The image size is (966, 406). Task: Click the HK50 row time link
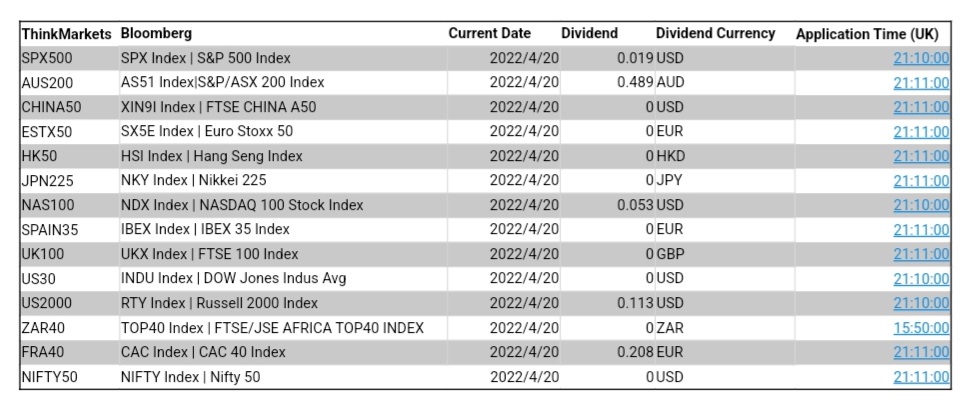click(921, 156)
